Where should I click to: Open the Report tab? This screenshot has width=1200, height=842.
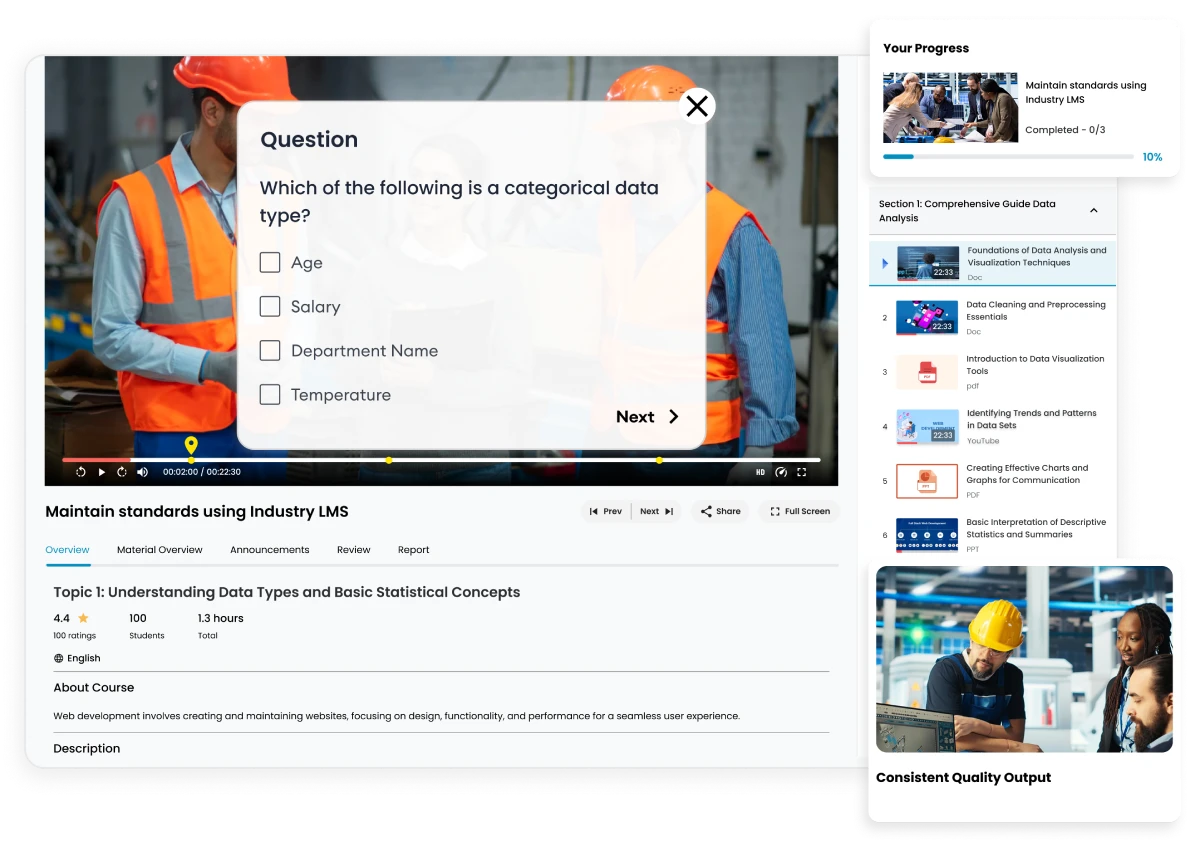click(413, 549)
